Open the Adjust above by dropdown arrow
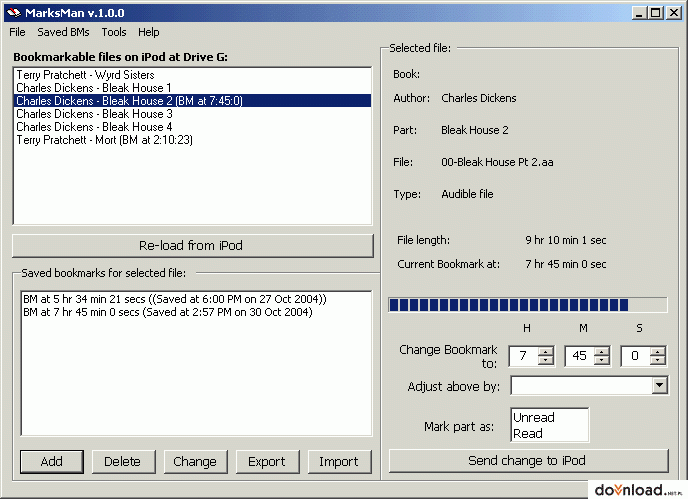Screen dimensions: 688x499 [x=659, y=386]
